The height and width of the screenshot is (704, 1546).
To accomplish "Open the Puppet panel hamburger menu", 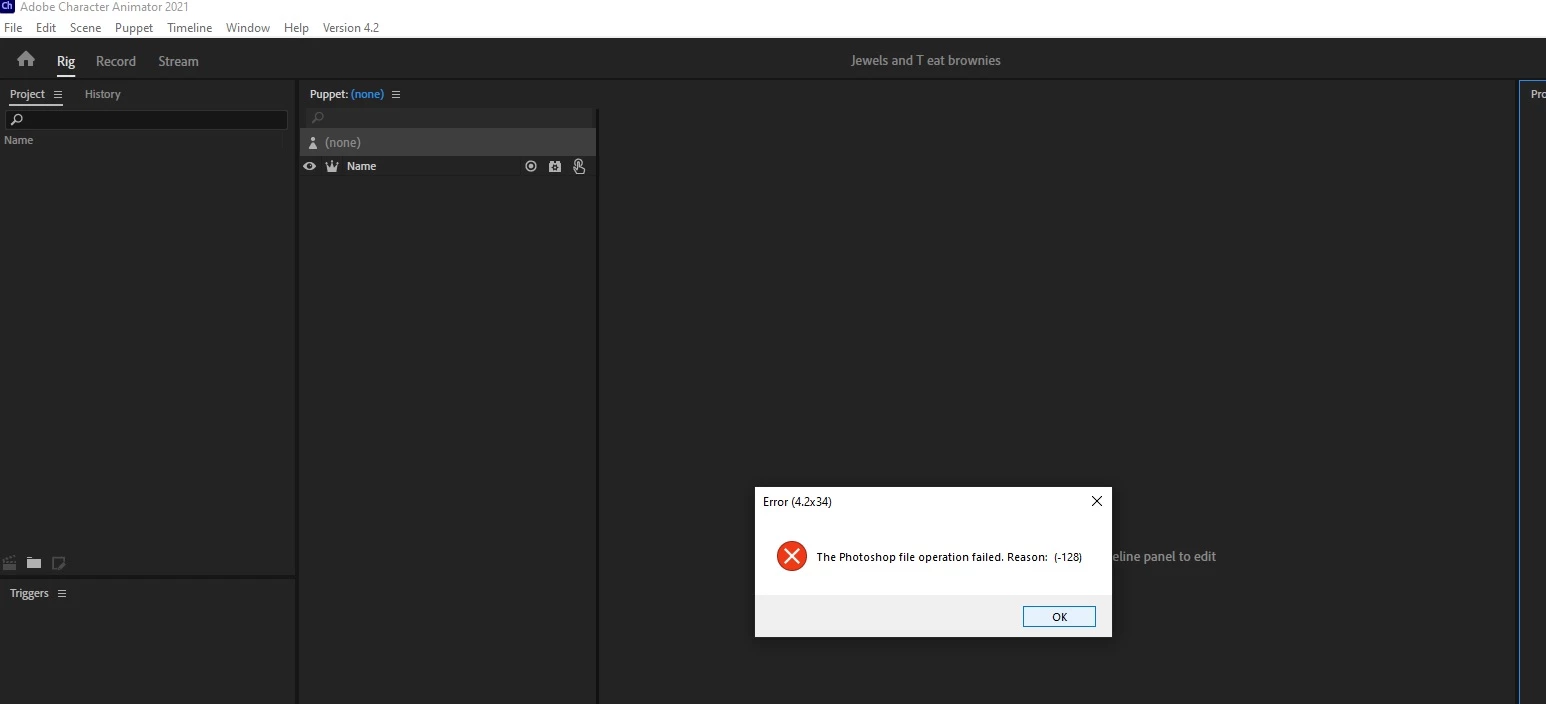I will coord(396,94).
